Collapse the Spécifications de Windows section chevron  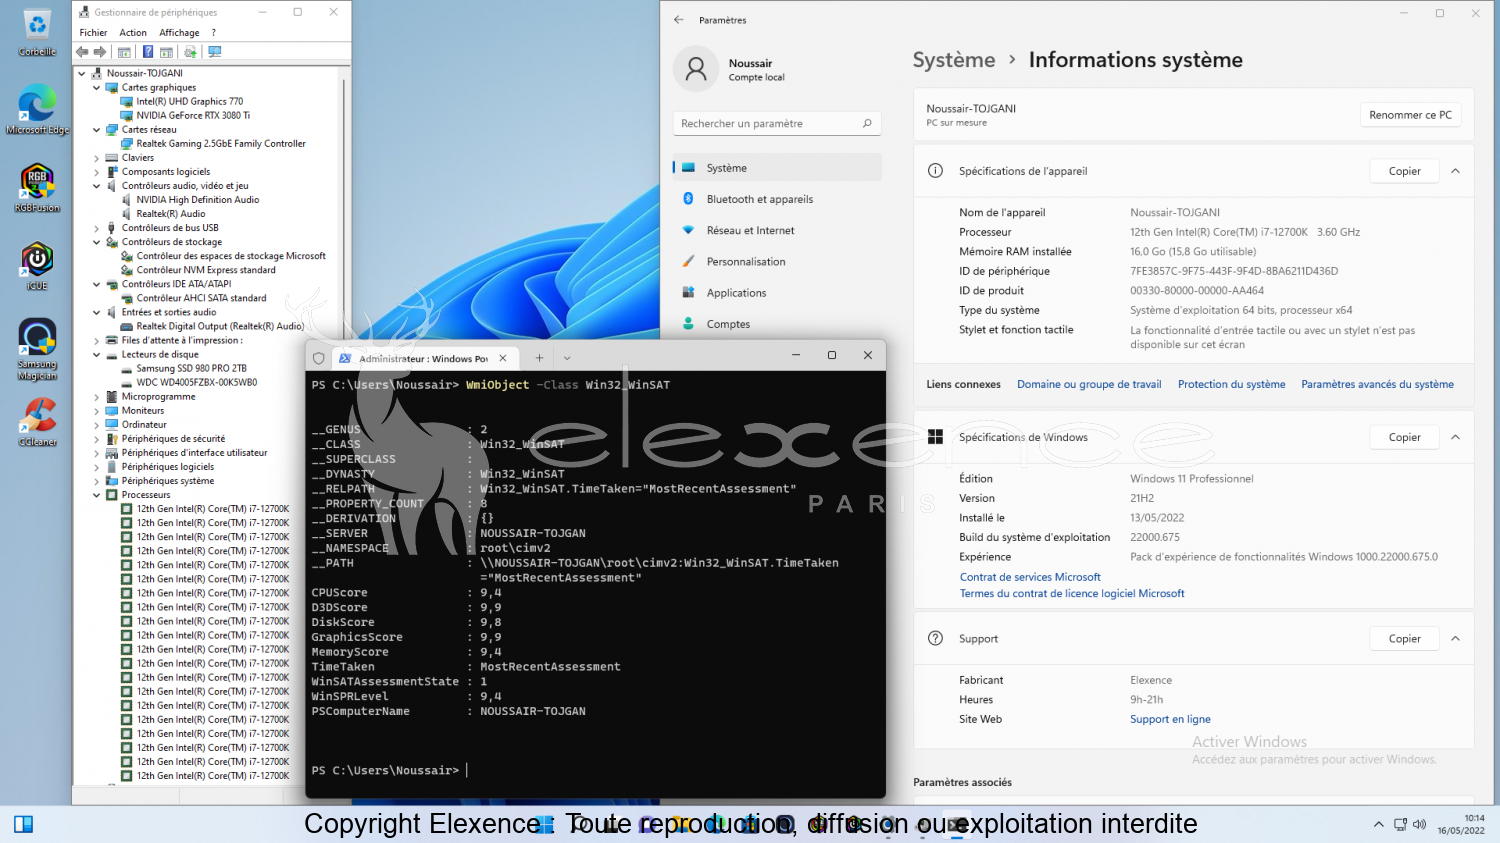tap(1455, 437)
